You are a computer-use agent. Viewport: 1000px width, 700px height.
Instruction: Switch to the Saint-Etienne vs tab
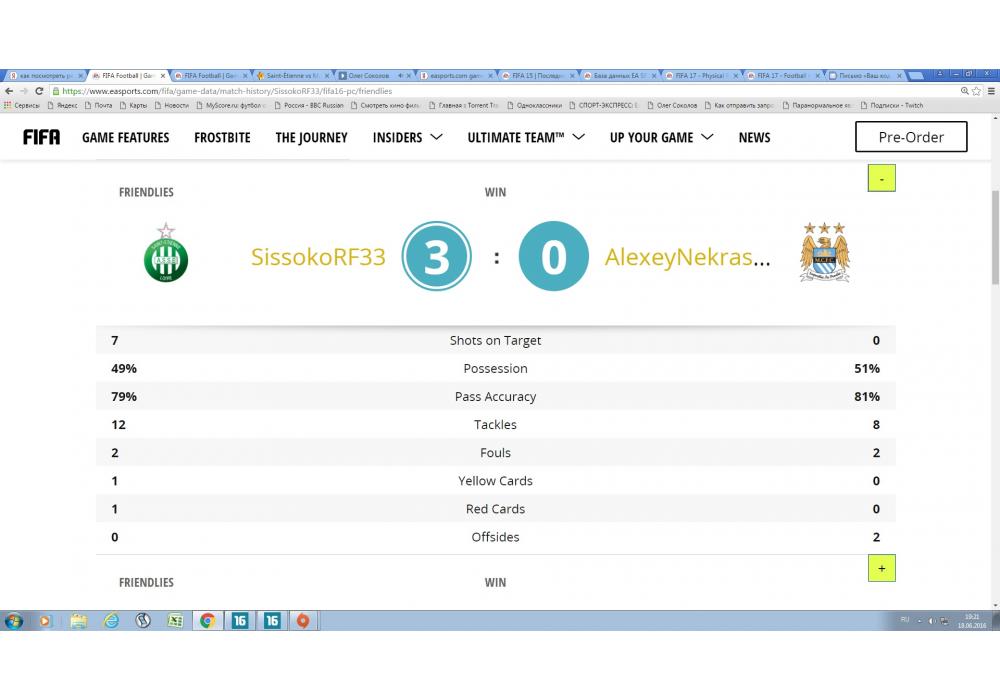pos(292,75)
